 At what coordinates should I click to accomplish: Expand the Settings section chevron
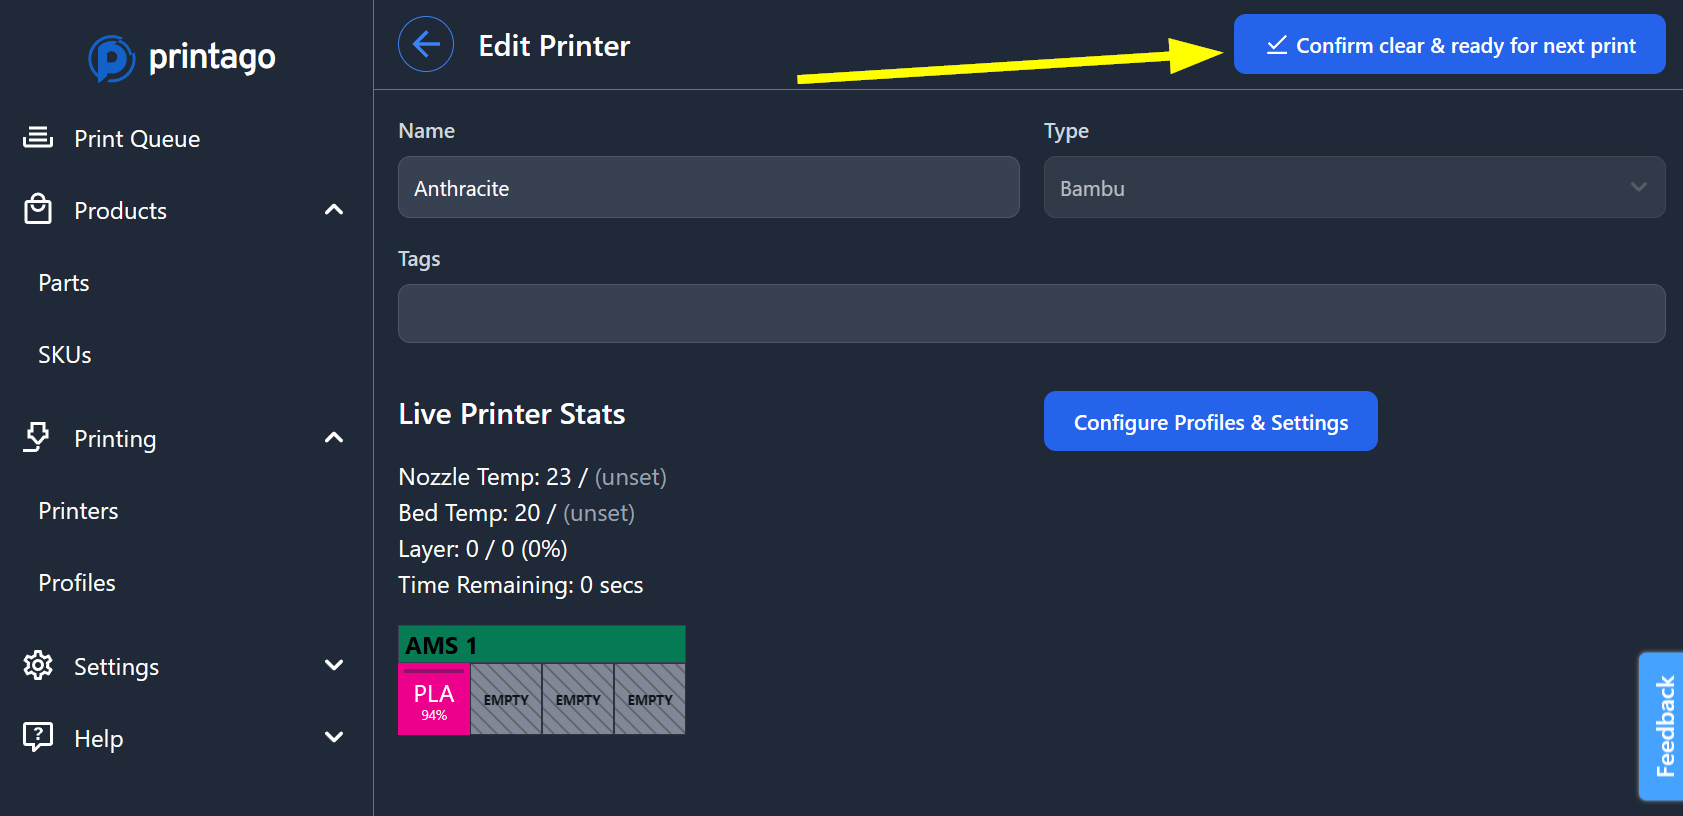[334, 665]
